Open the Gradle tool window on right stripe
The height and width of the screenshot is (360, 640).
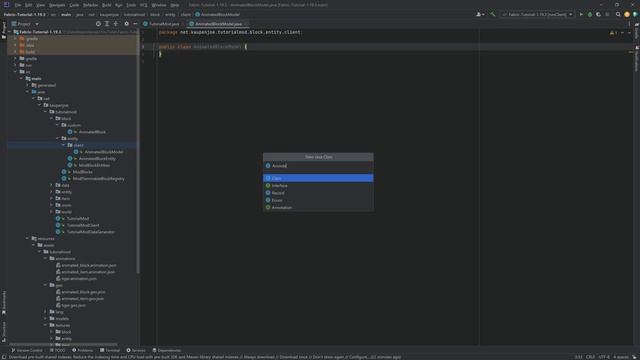pyautogui.click(x=636, y=32)
